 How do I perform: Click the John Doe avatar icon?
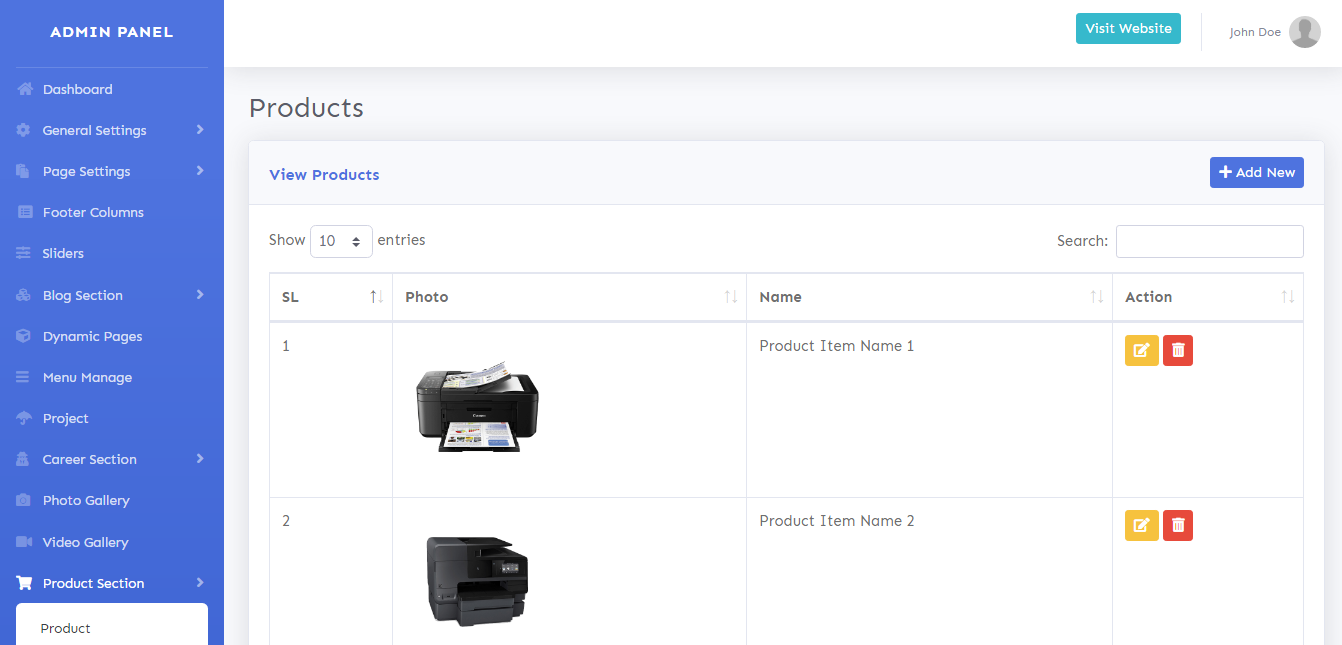(x=1304, y=32)
